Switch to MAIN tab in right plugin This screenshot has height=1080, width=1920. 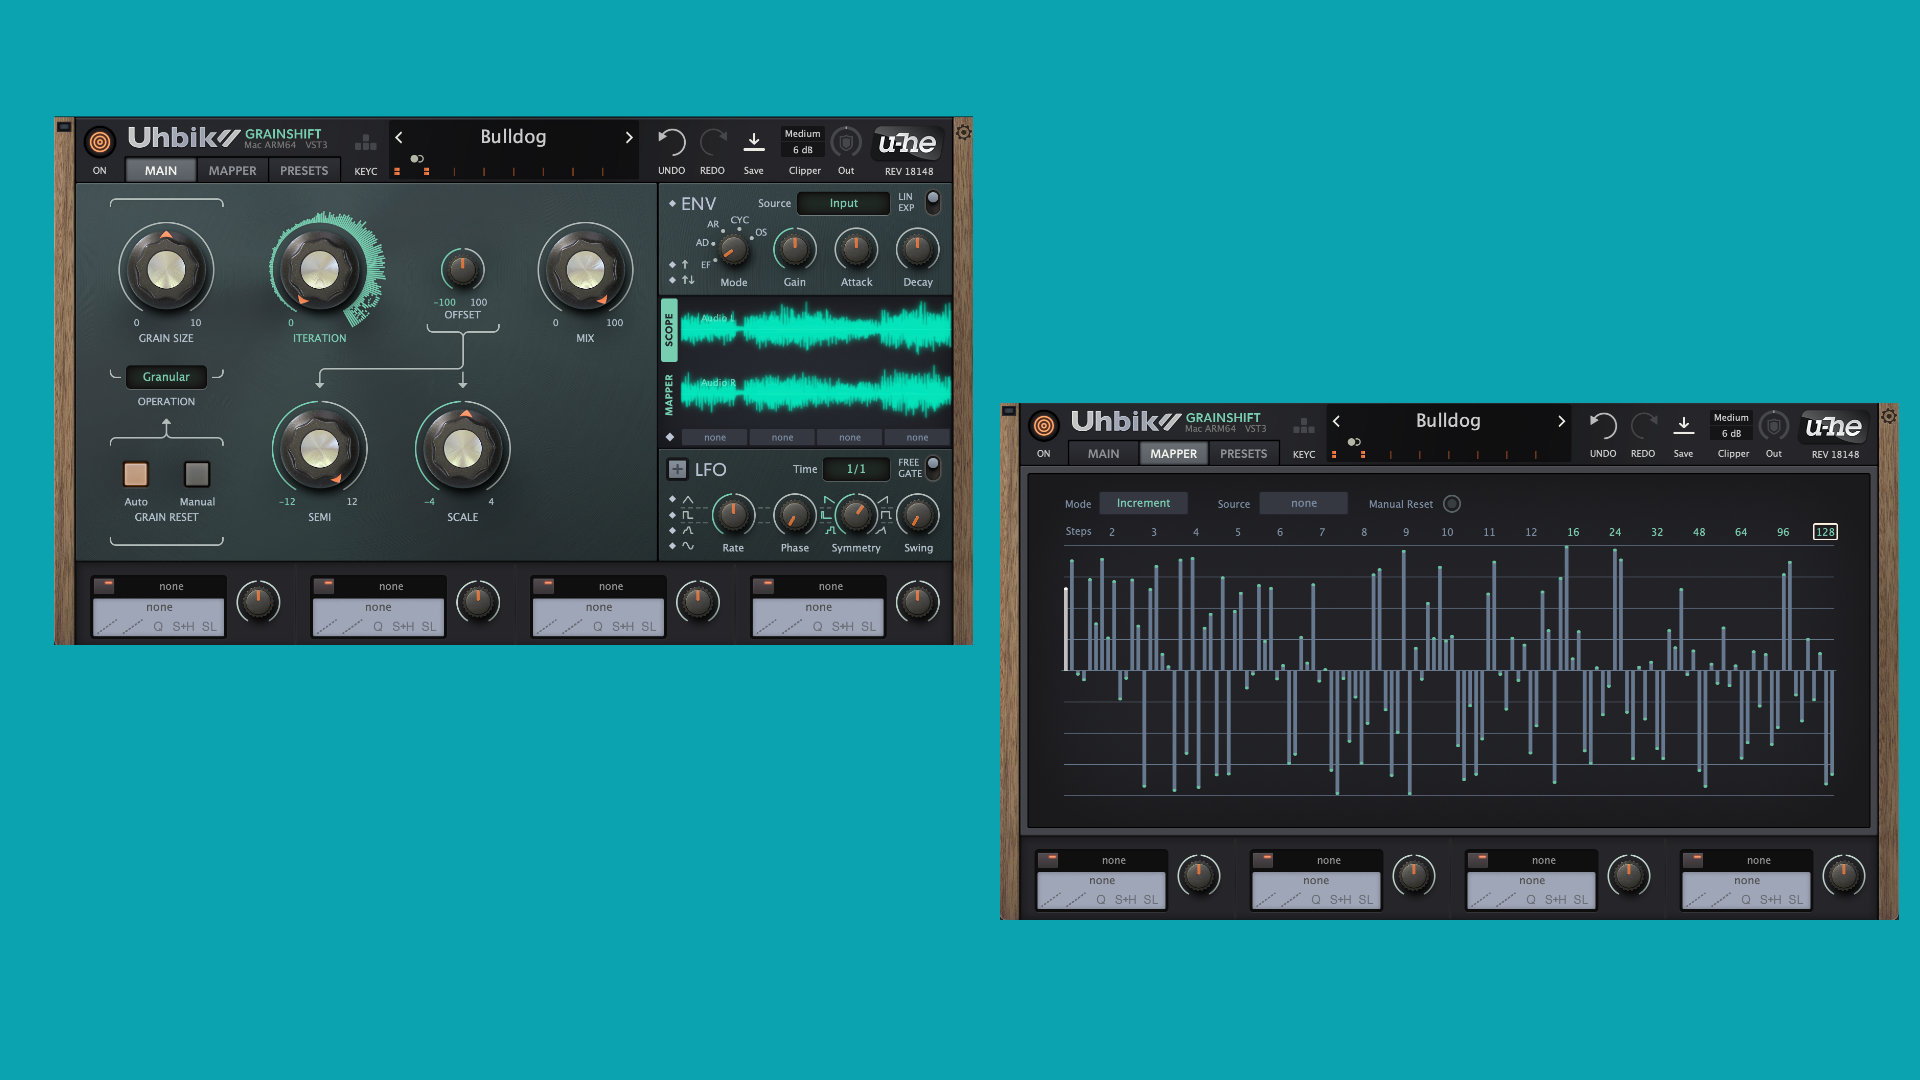pos(1103,454)
